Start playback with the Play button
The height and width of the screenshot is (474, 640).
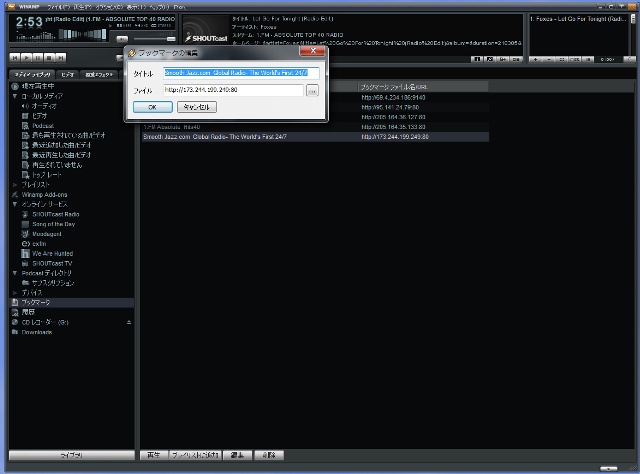click(27, 58)
